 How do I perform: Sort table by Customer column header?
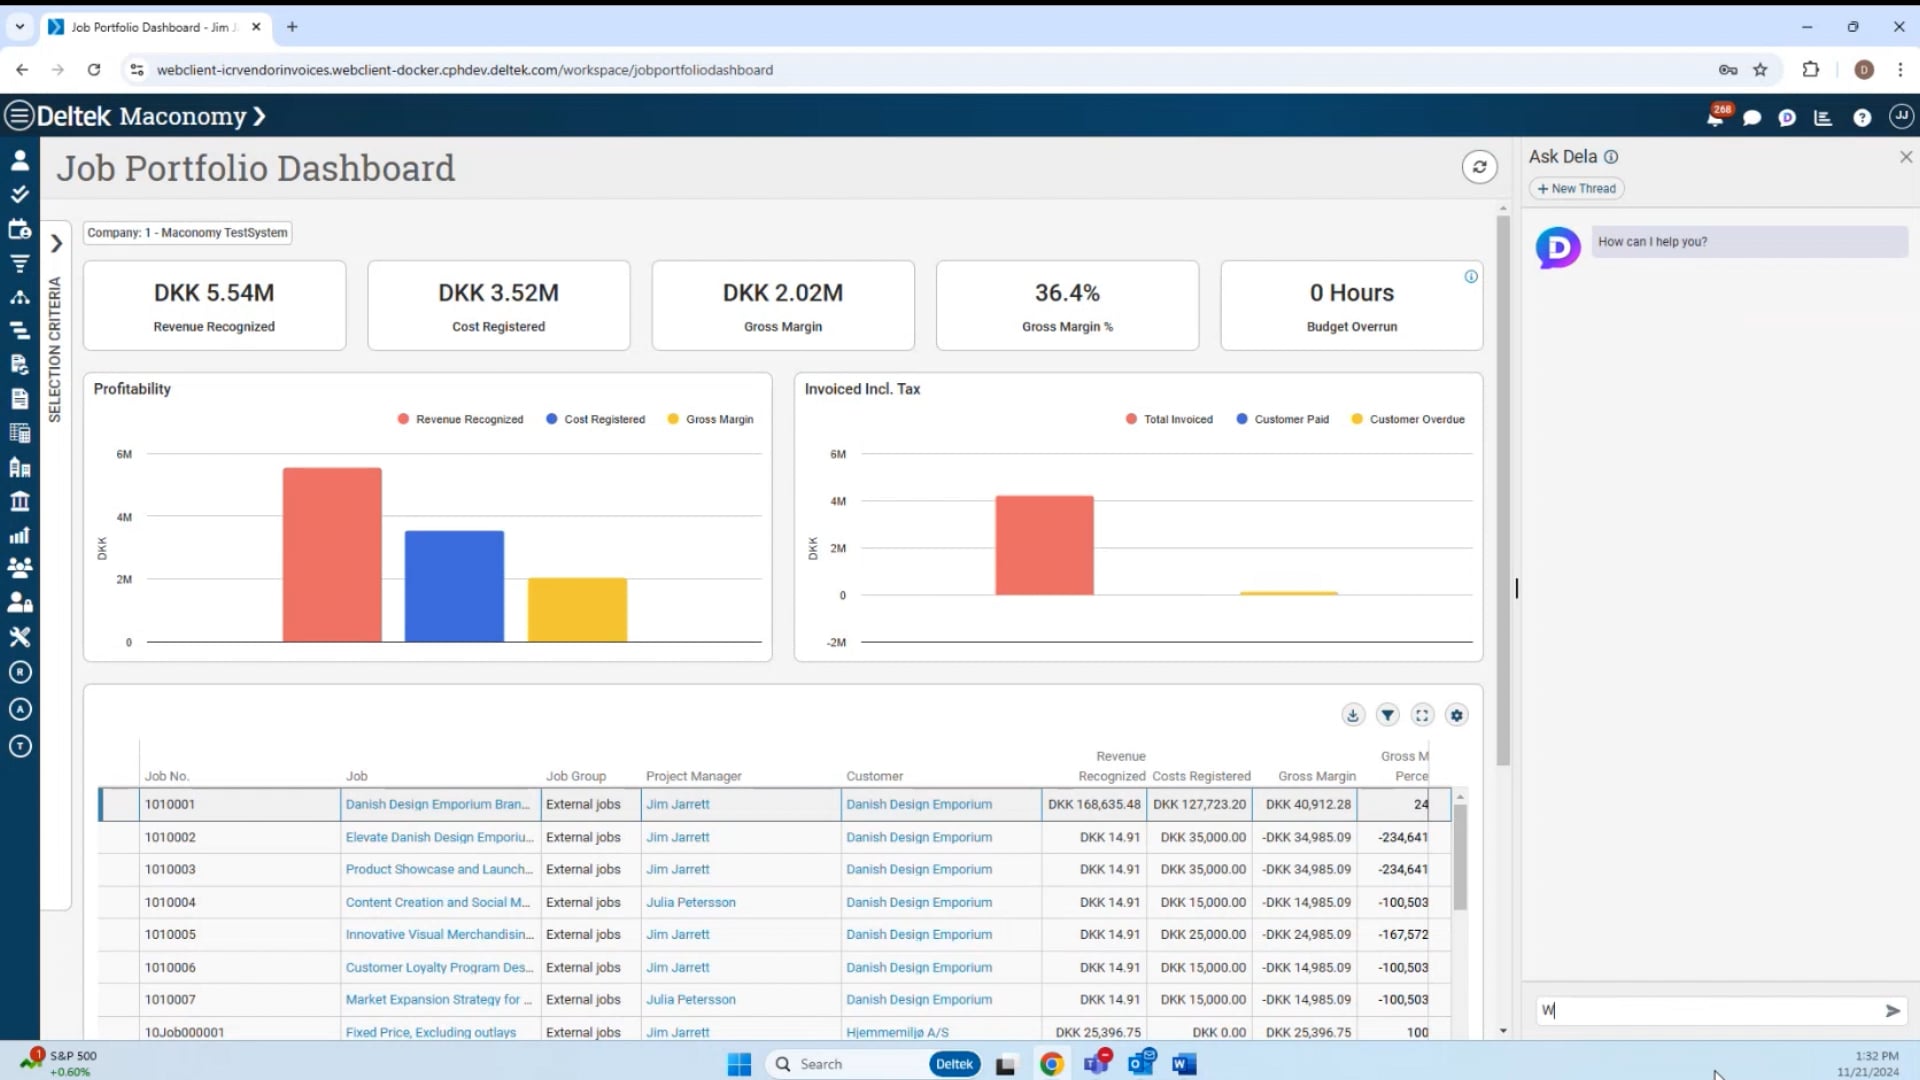[x=874, y=776]
